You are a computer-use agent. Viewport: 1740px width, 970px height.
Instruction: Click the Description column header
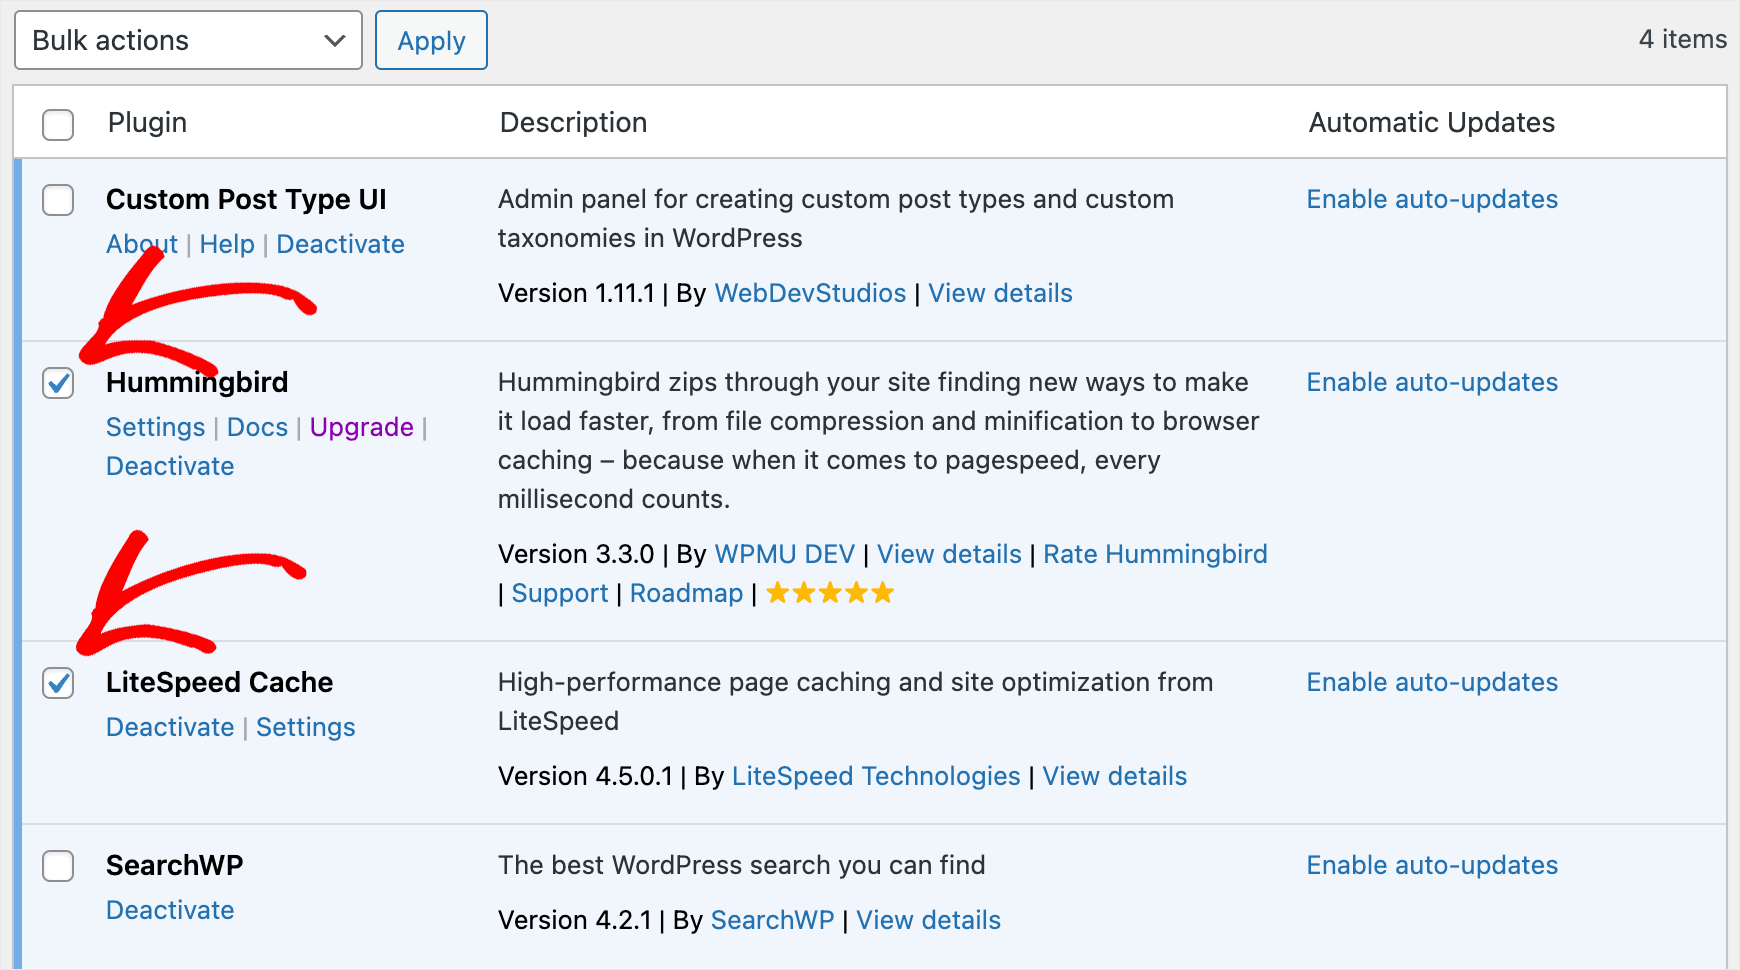573,122
